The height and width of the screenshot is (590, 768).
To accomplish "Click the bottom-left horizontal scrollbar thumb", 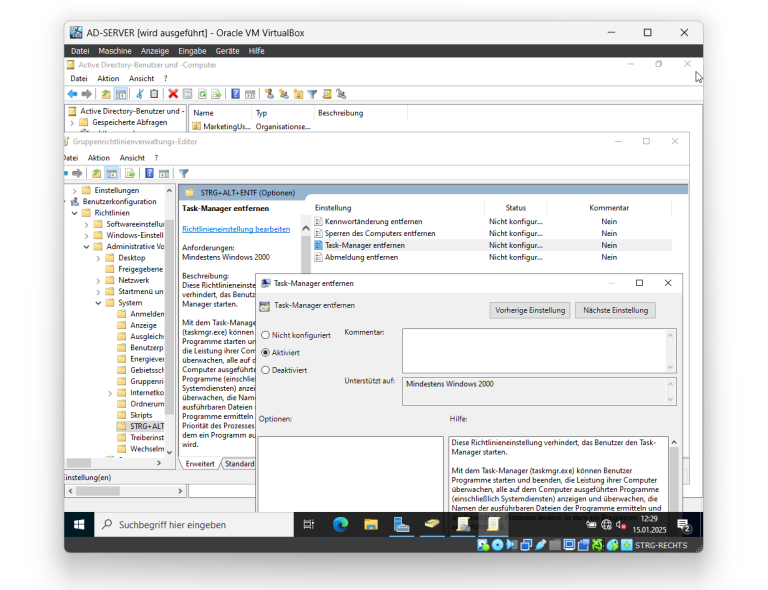I will tap(97, 491).
